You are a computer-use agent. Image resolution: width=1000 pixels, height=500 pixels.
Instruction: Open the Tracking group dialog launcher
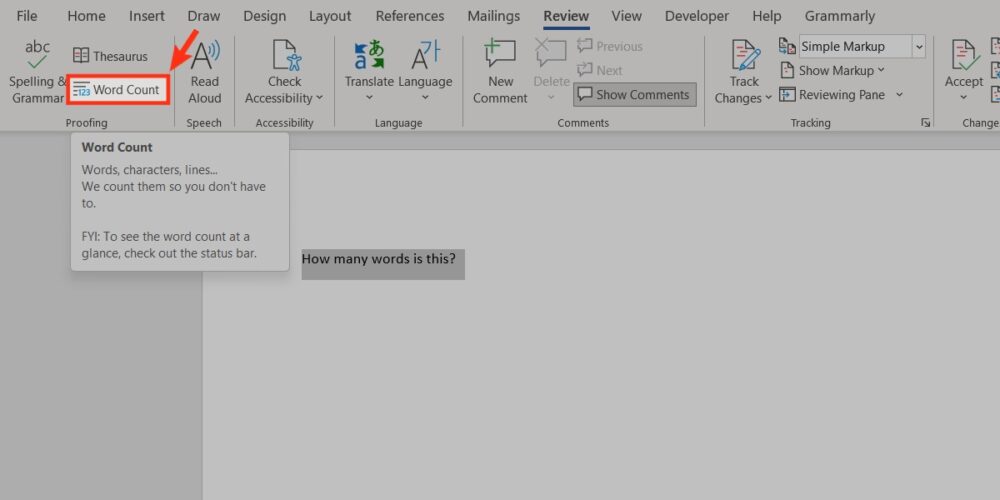pyautogui.click(x=925, y=122)
